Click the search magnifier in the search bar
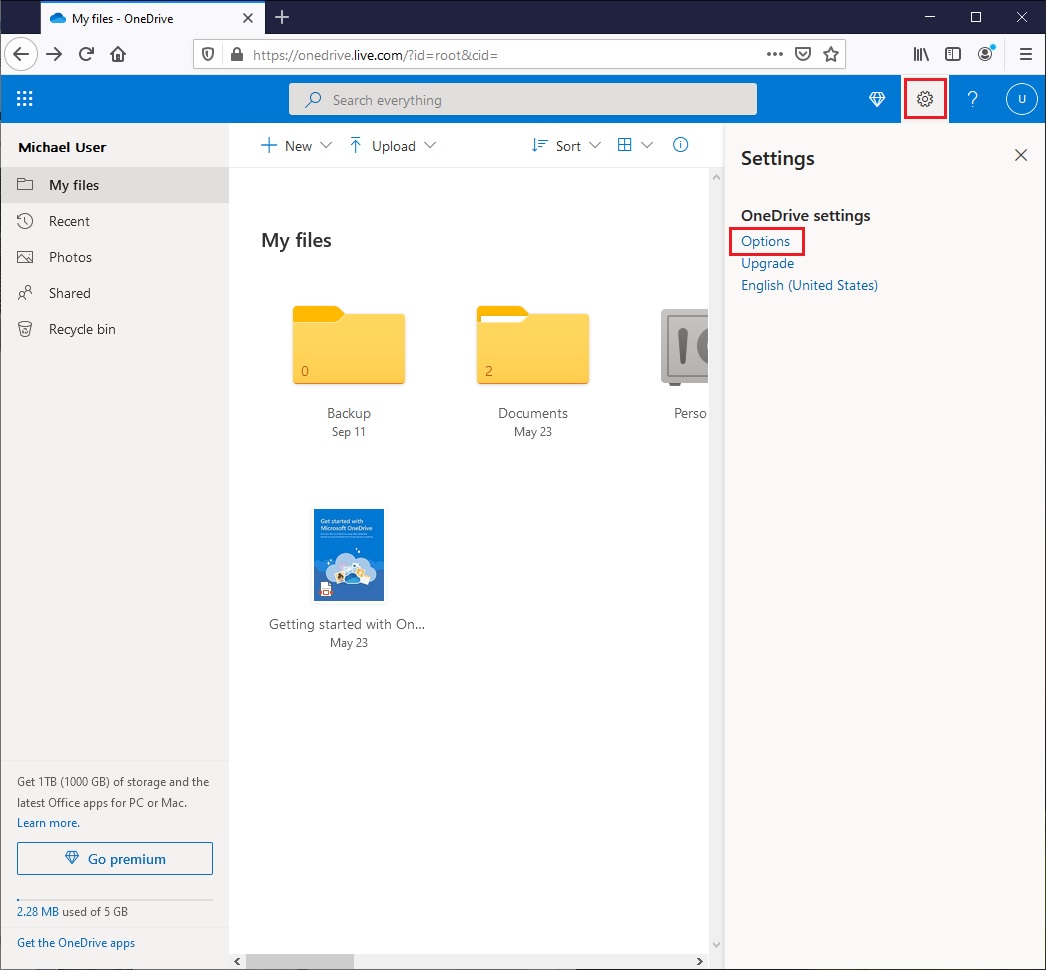The height and width of the screenshot is (970, 1046). tap(310, 99)
